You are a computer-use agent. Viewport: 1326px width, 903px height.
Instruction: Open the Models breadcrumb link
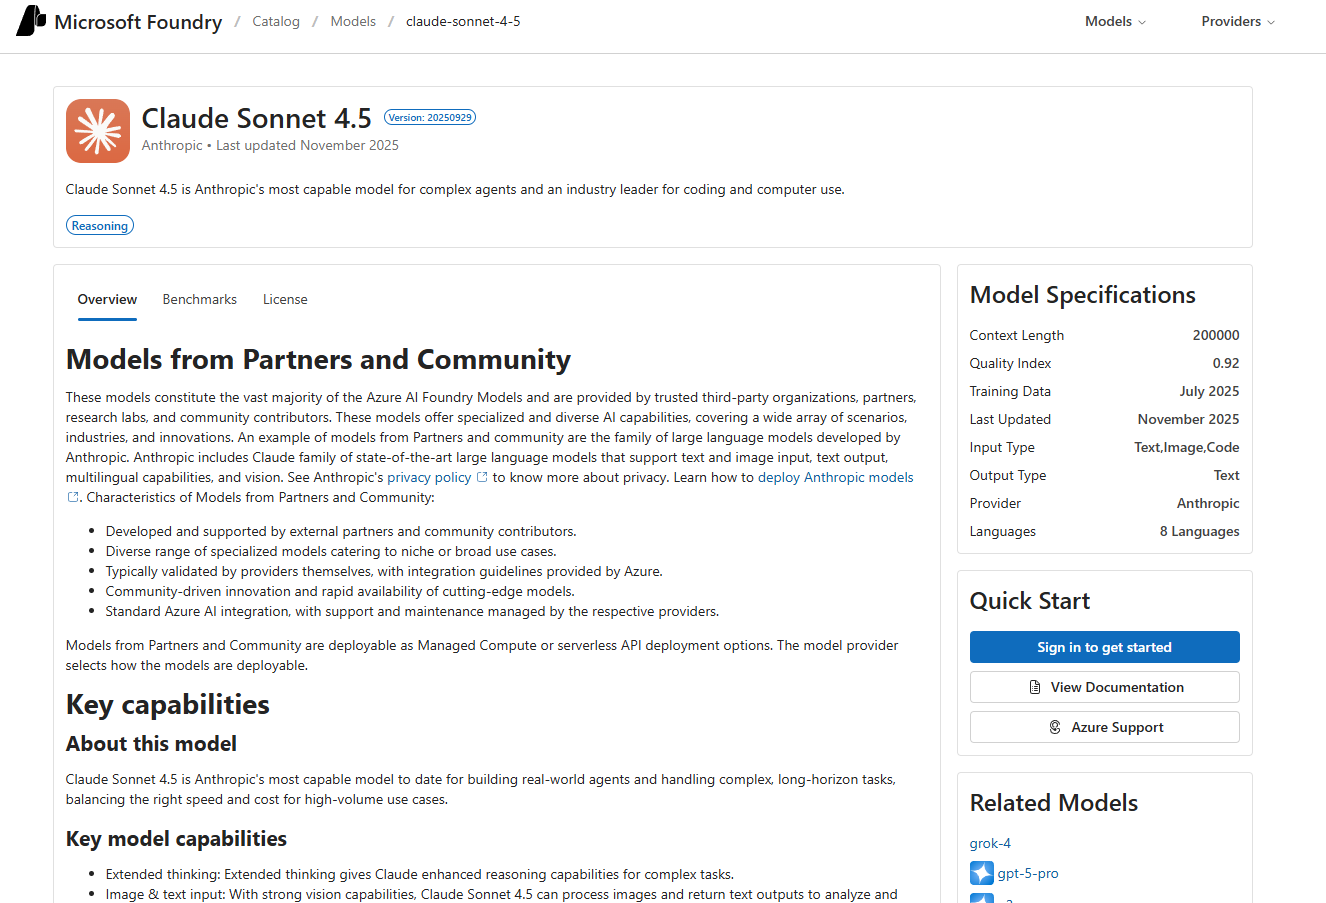point(353,21)
